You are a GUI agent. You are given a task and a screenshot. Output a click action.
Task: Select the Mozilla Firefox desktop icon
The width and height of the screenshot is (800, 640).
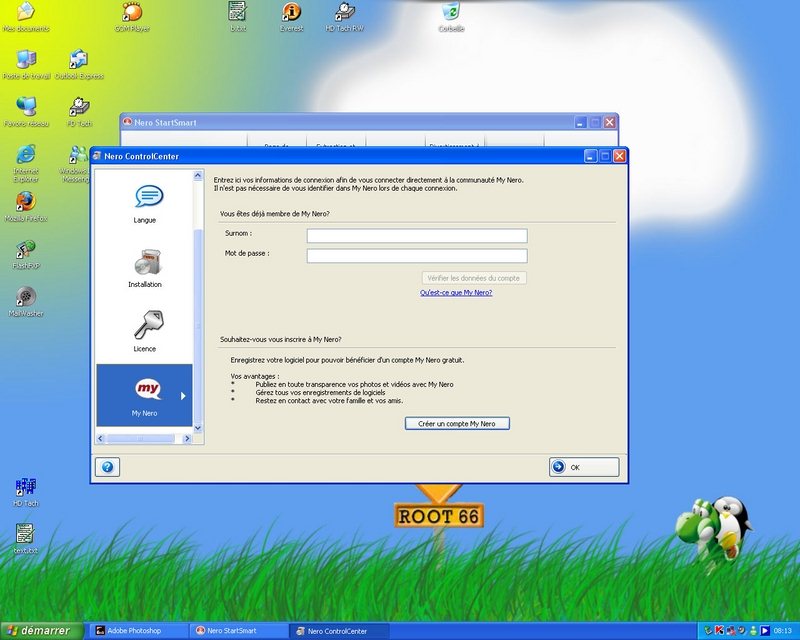(26, 207)
